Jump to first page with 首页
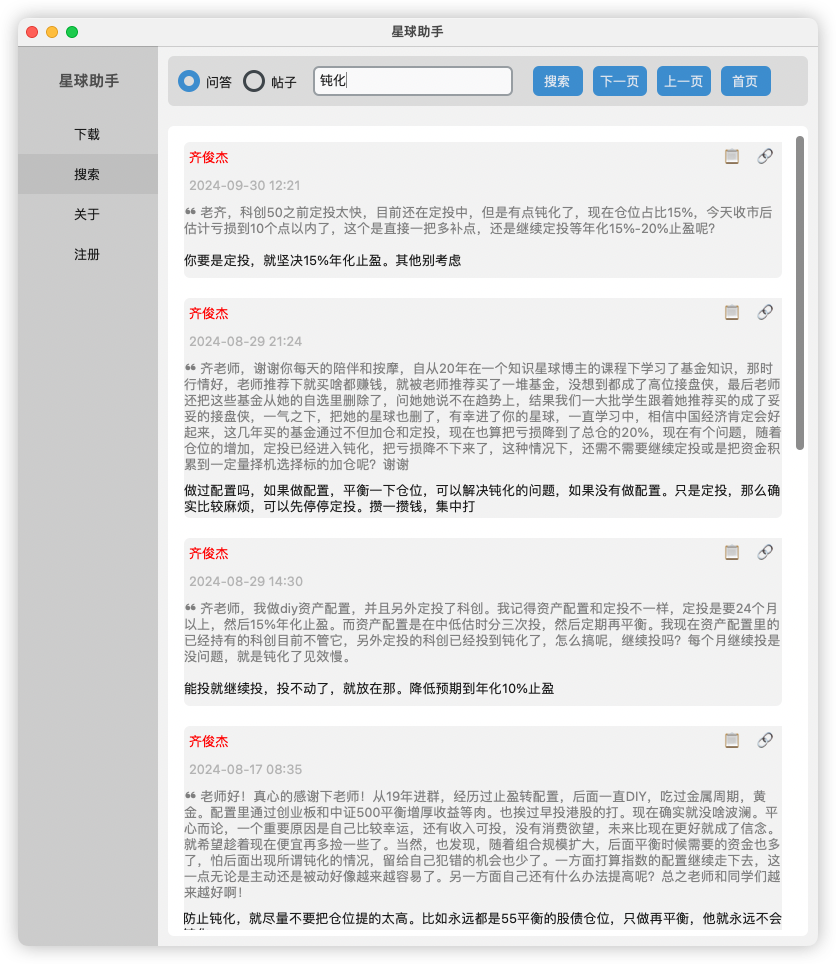 pos(745,81)
